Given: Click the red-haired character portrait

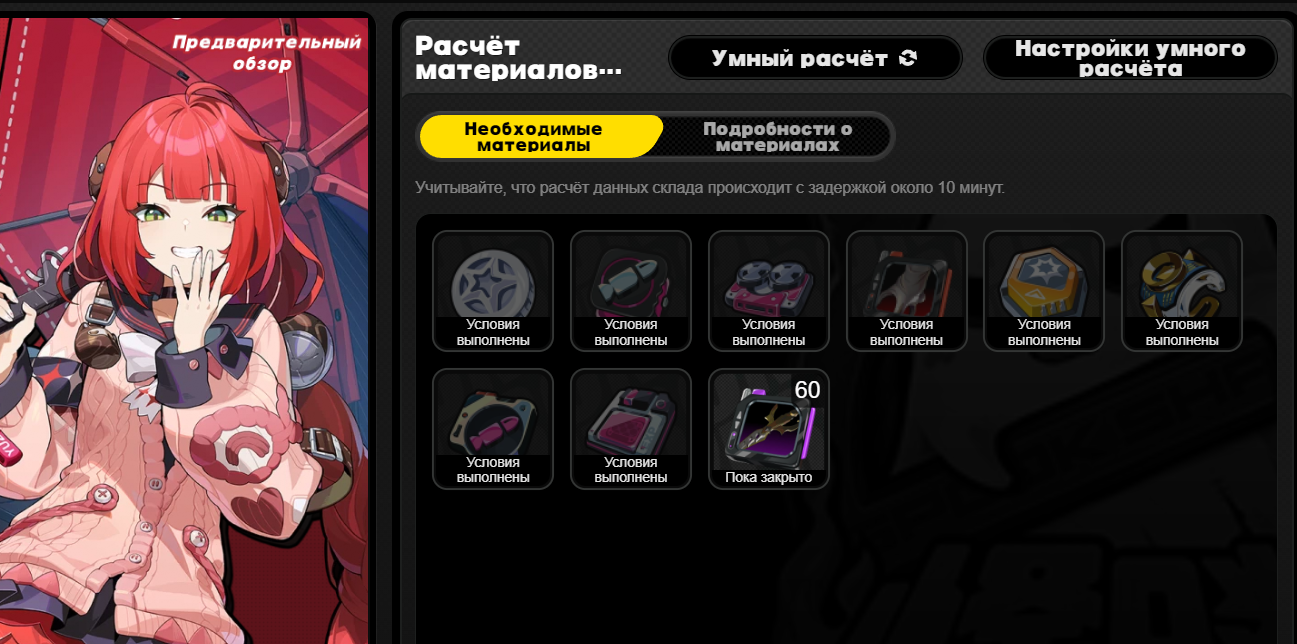Looking at the screenshot, I should [185, 330].
